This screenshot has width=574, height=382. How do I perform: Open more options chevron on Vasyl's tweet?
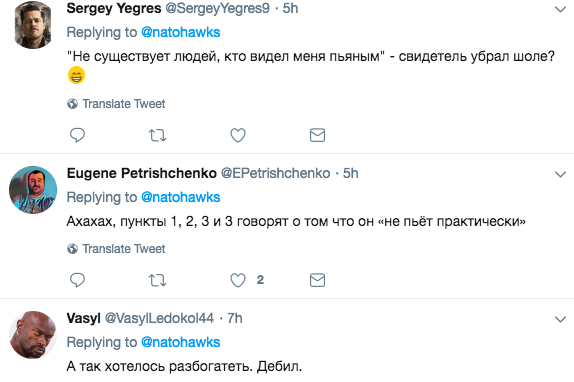[x=560, y=319]
